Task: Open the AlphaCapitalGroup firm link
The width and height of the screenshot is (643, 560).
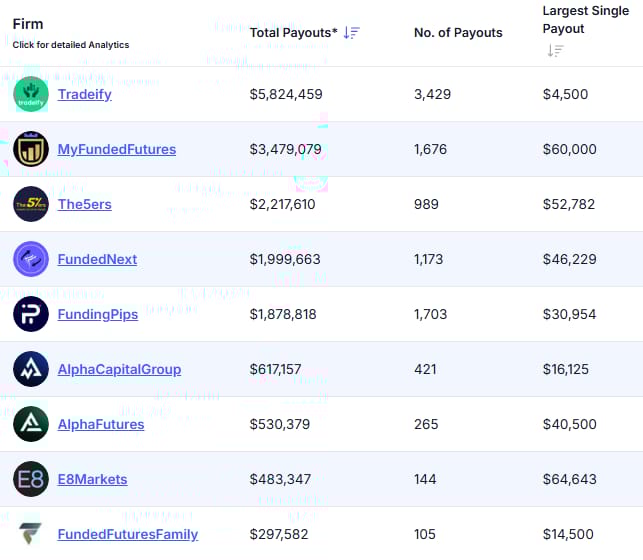Action: (119, 369)
